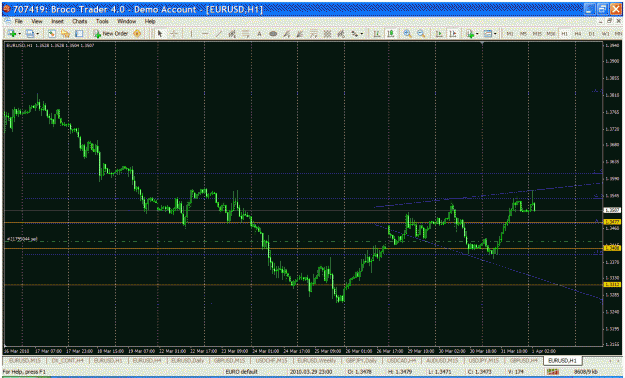The width and height of the screenshot is (625, 378).
Task: Toggle the Terminal window icon
Action: (x=79, y=34)
